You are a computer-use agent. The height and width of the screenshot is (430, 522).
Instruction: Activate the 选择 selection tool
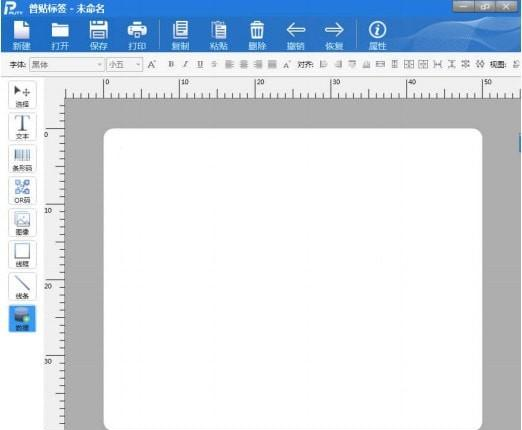point(22,95)
